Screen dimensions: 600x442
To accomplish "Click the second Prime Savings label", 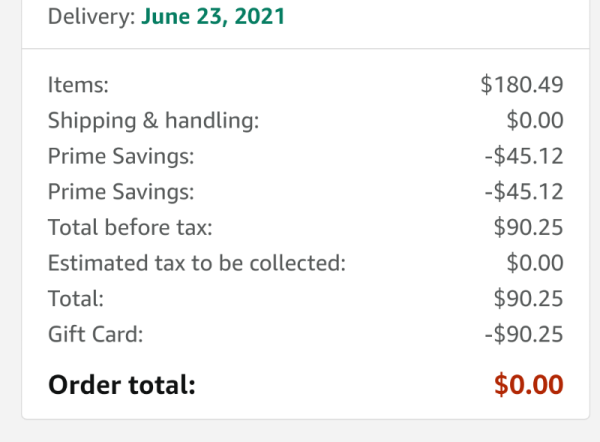I will click(121, 192).
